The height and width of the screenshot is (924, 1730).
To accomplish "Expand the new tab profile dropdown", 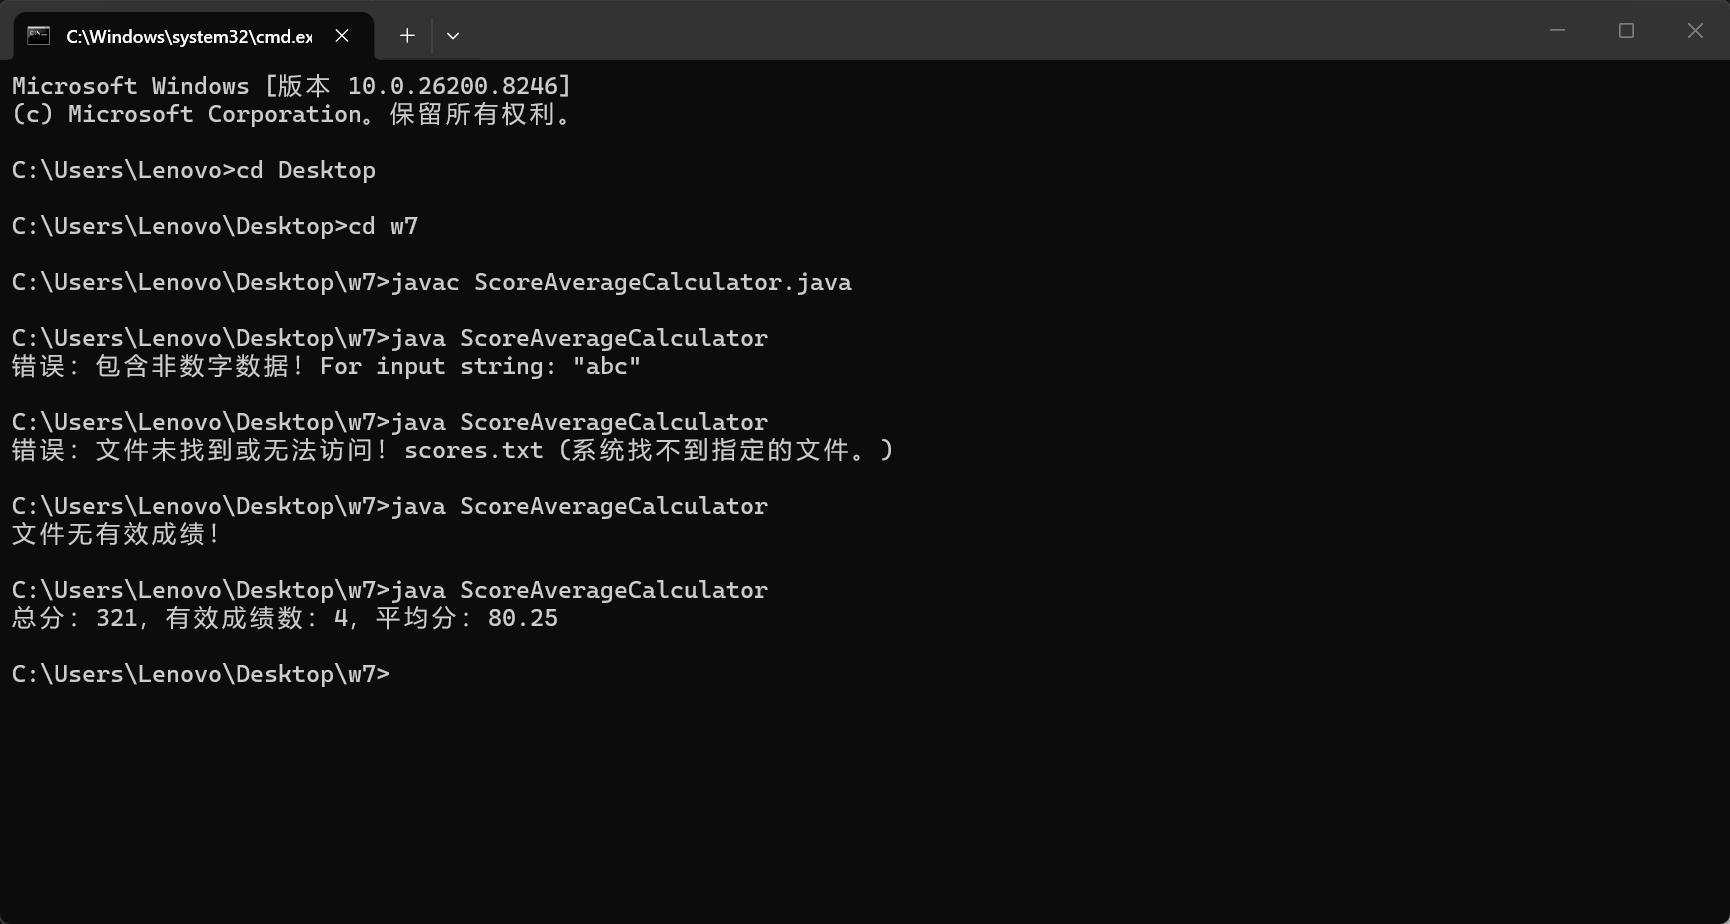I will 453,36.
